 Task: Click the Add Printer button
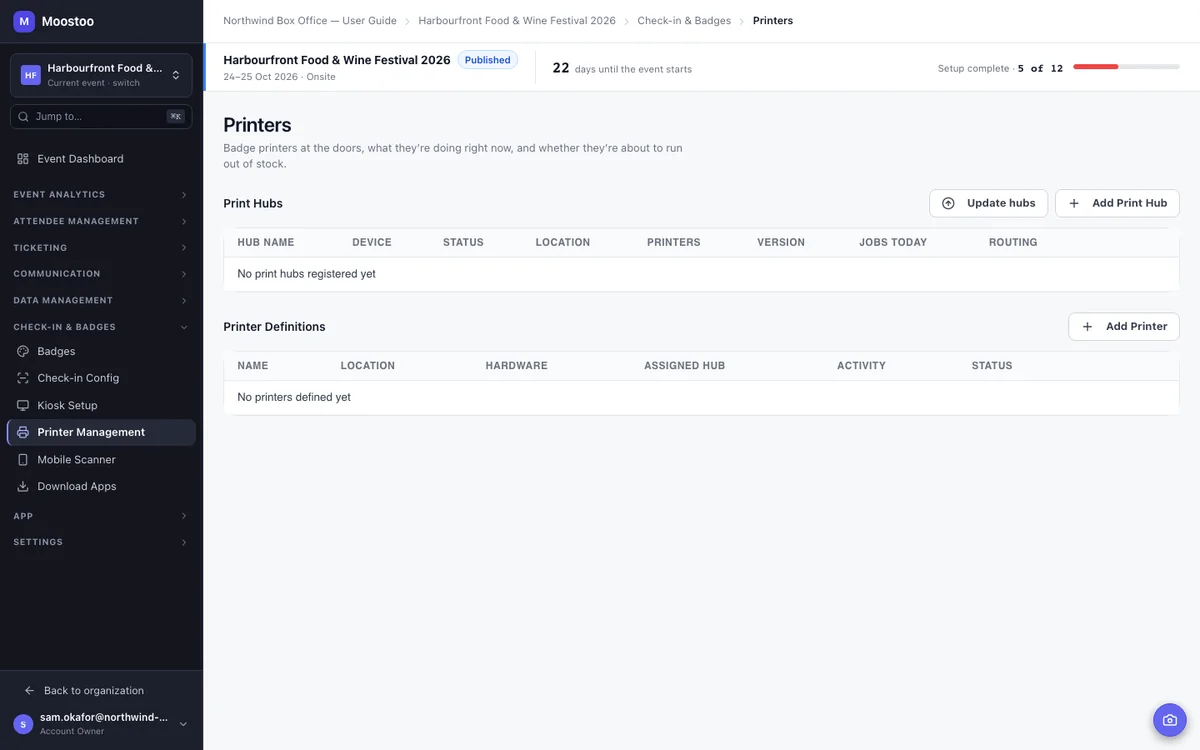pyautogui.click(x=1124, y=327)
